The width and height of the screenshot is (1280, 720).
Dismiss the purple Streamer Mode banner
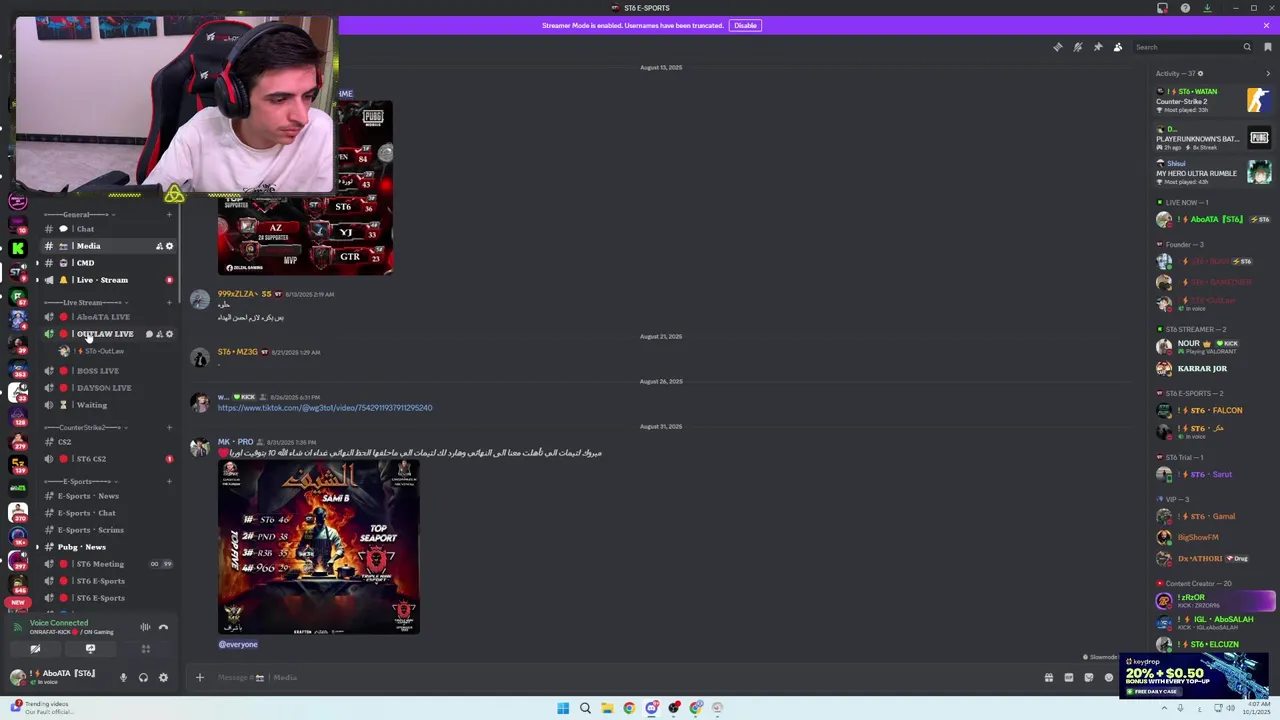tap(1266, 25)
